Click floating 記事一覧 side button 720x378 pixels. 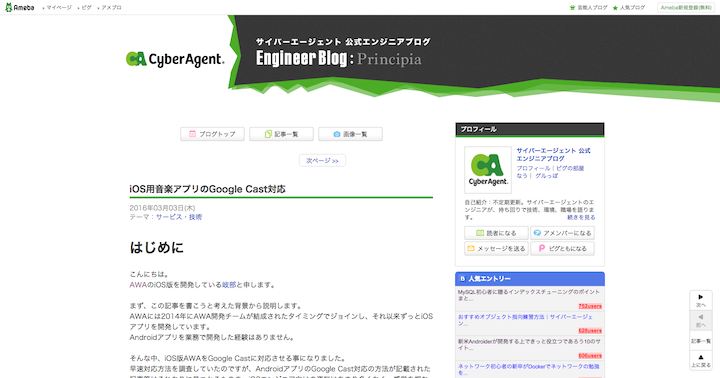click(701, 341)
